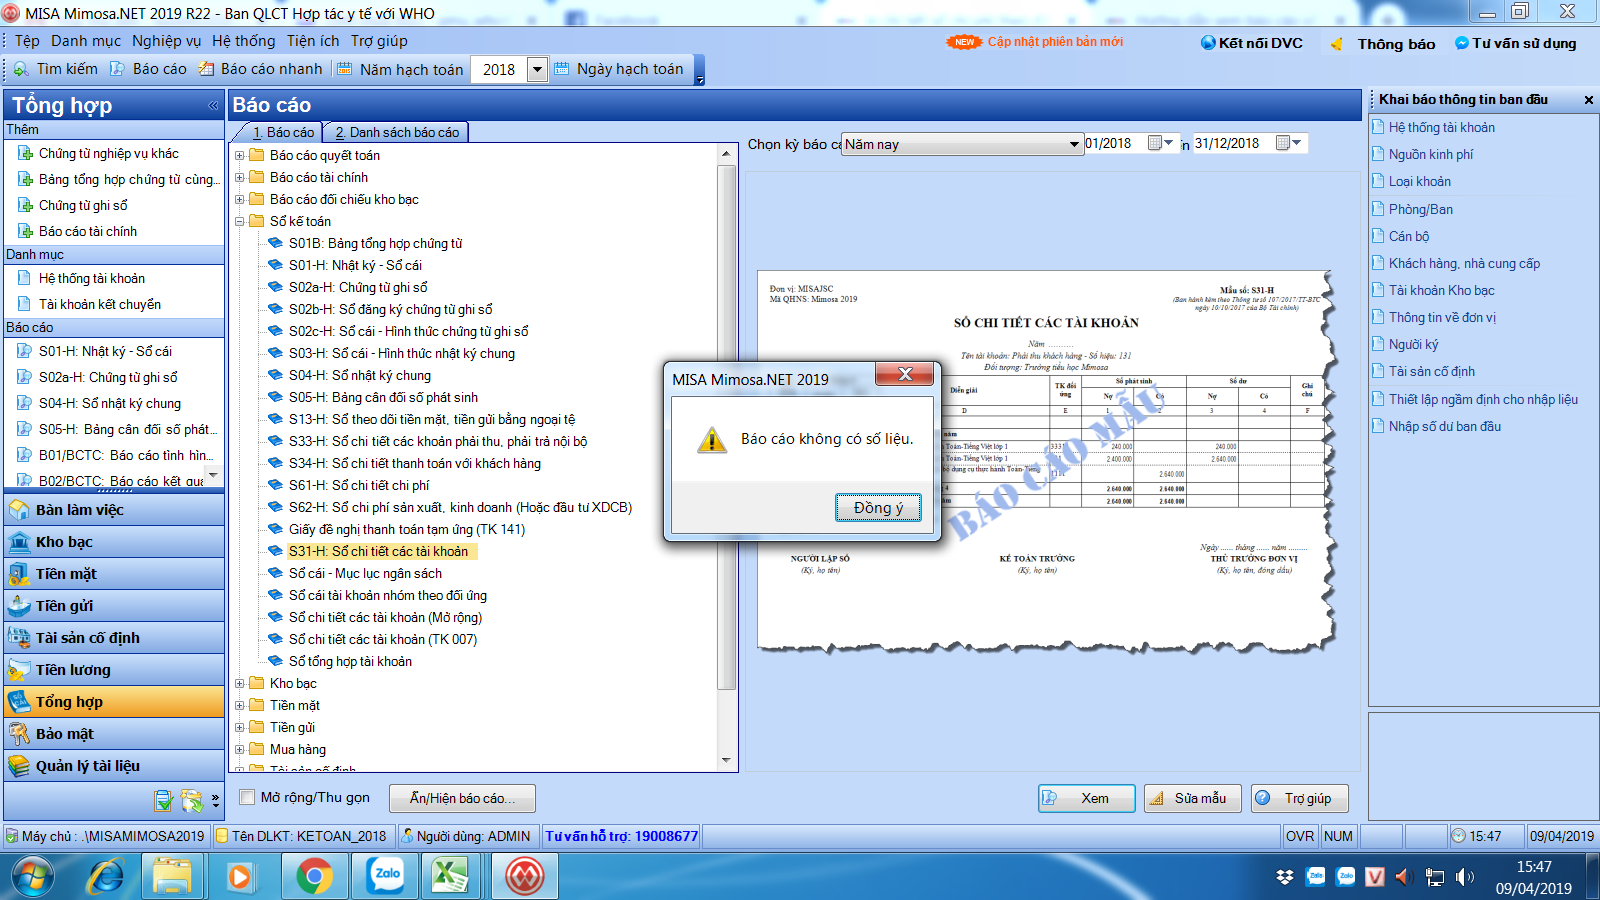Open Google Chrome from taskbar

[x=314, y=877]
